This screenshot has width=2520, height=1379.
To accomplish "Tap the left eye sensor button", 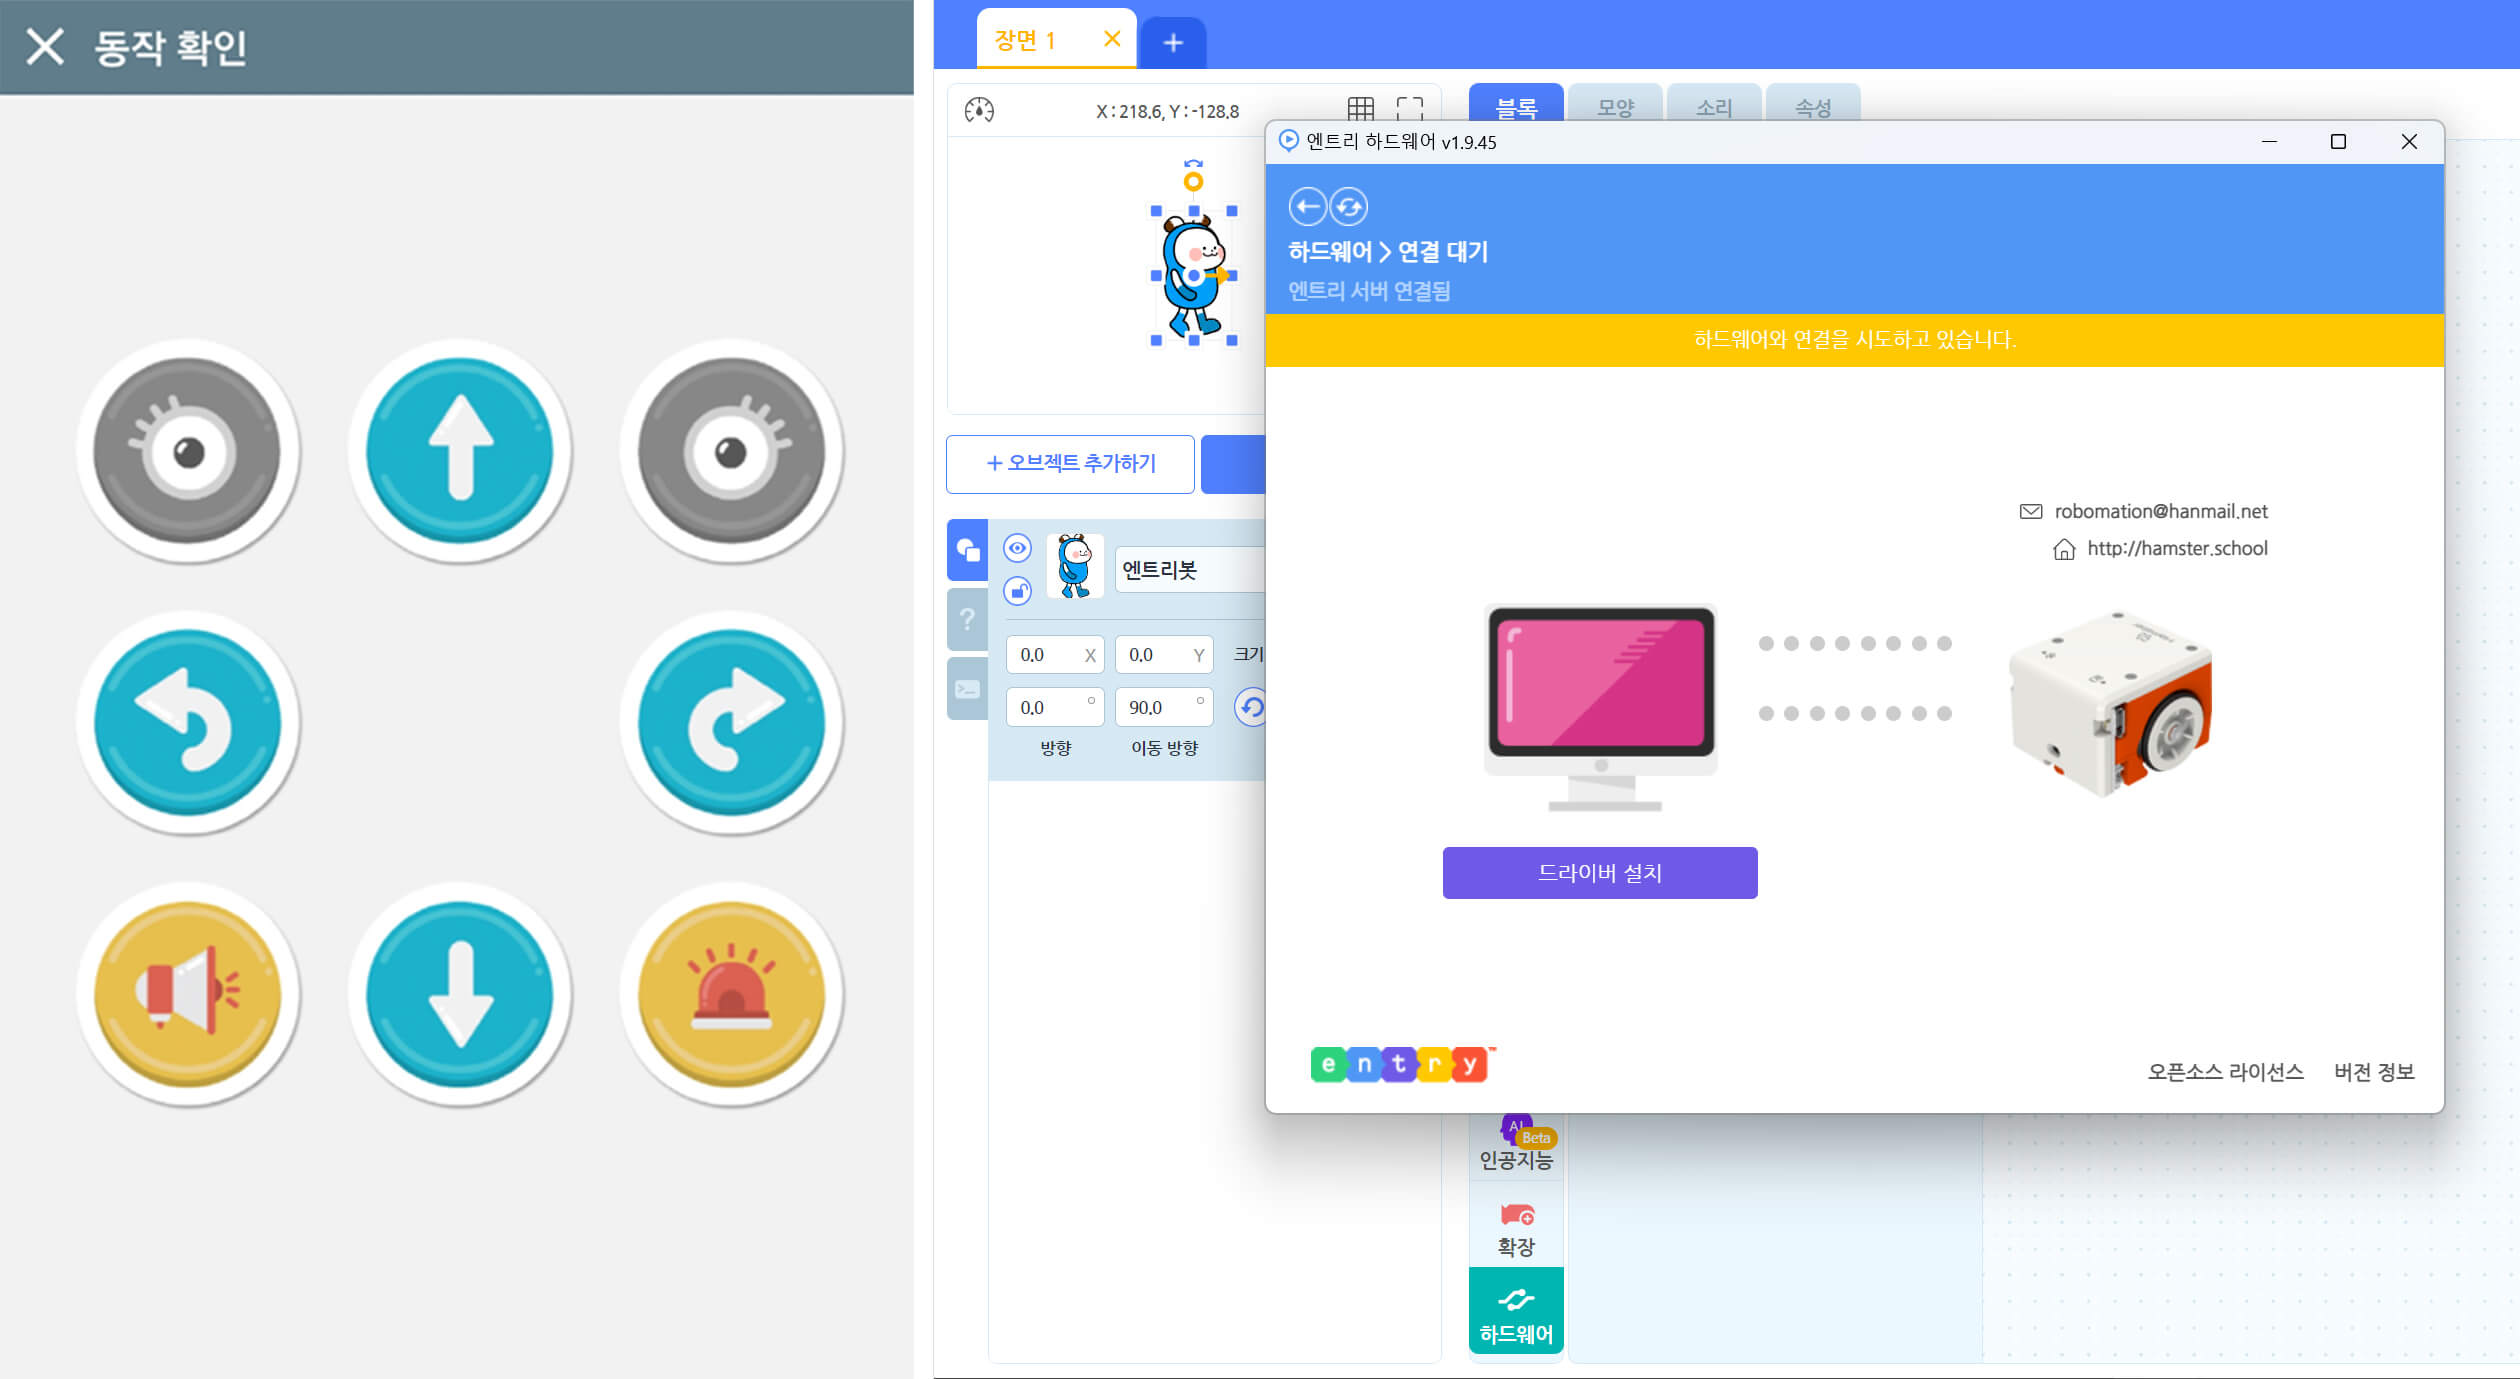I will (x=188, y=451).
